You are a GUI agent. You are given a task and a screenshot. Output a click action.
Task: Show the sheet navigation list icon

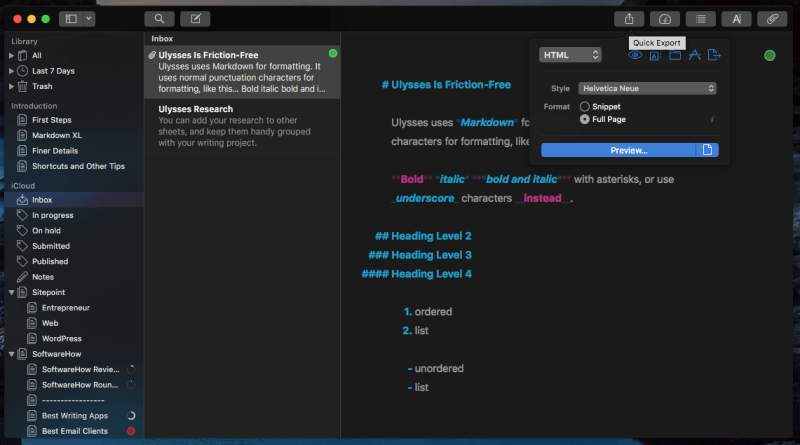click(x=701, y=19)
